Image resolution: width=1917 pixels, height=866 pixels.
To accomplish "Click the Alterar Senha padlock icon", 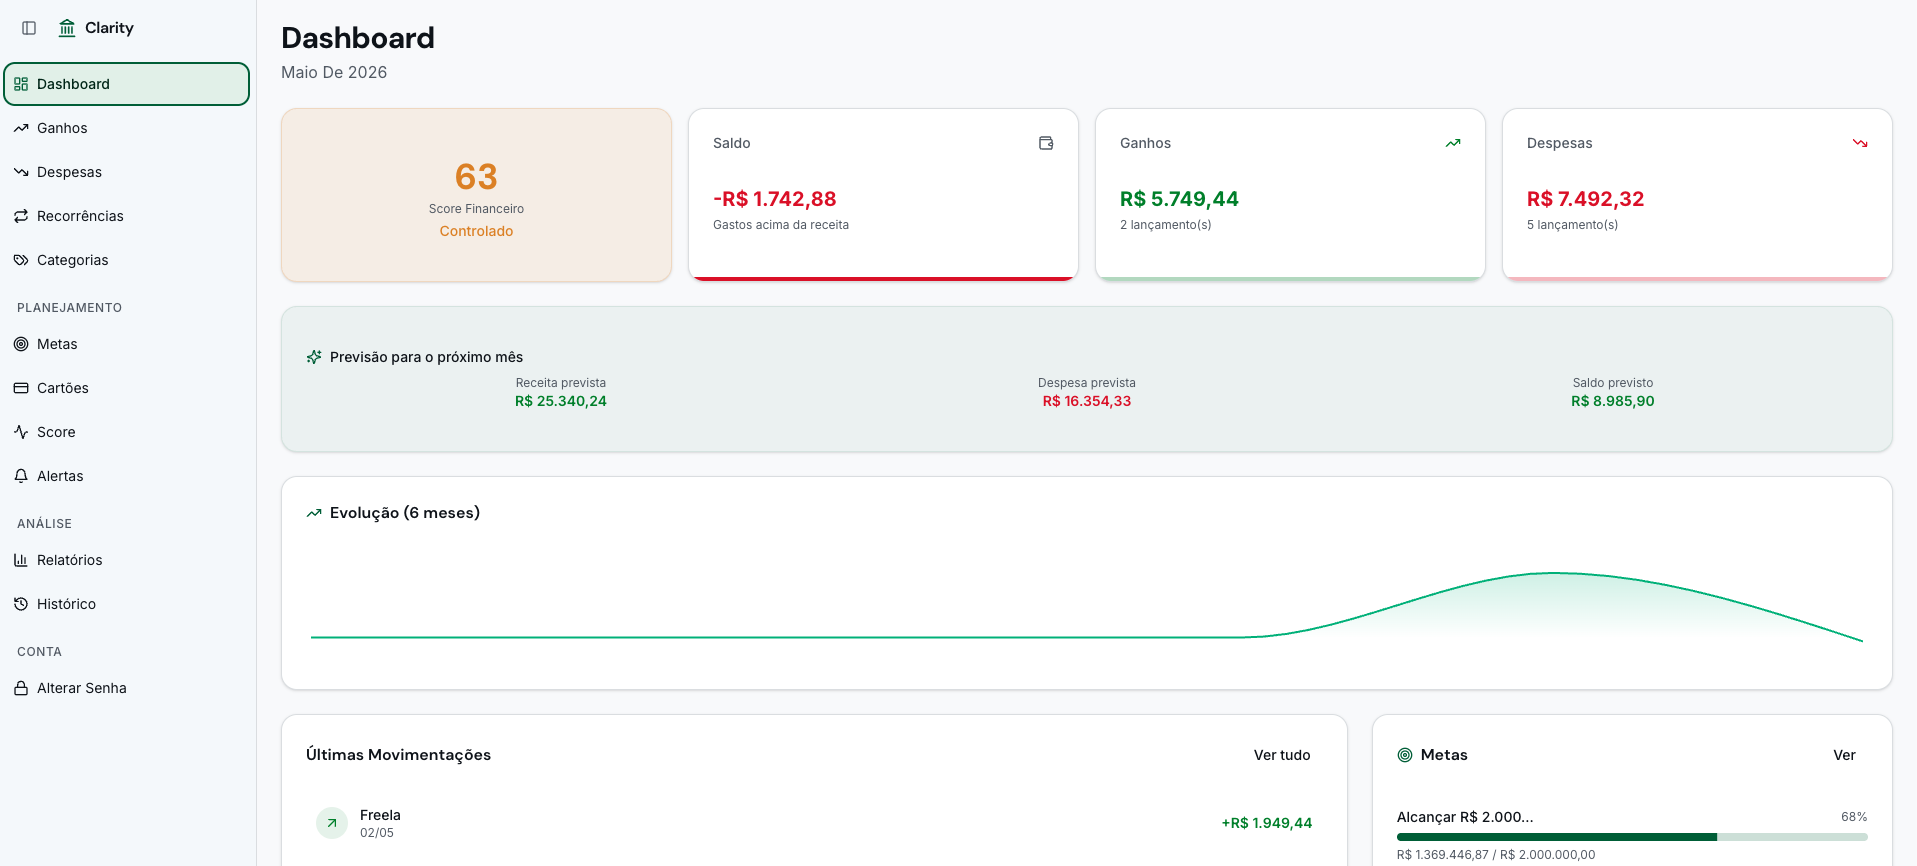I will pos(21,688).
